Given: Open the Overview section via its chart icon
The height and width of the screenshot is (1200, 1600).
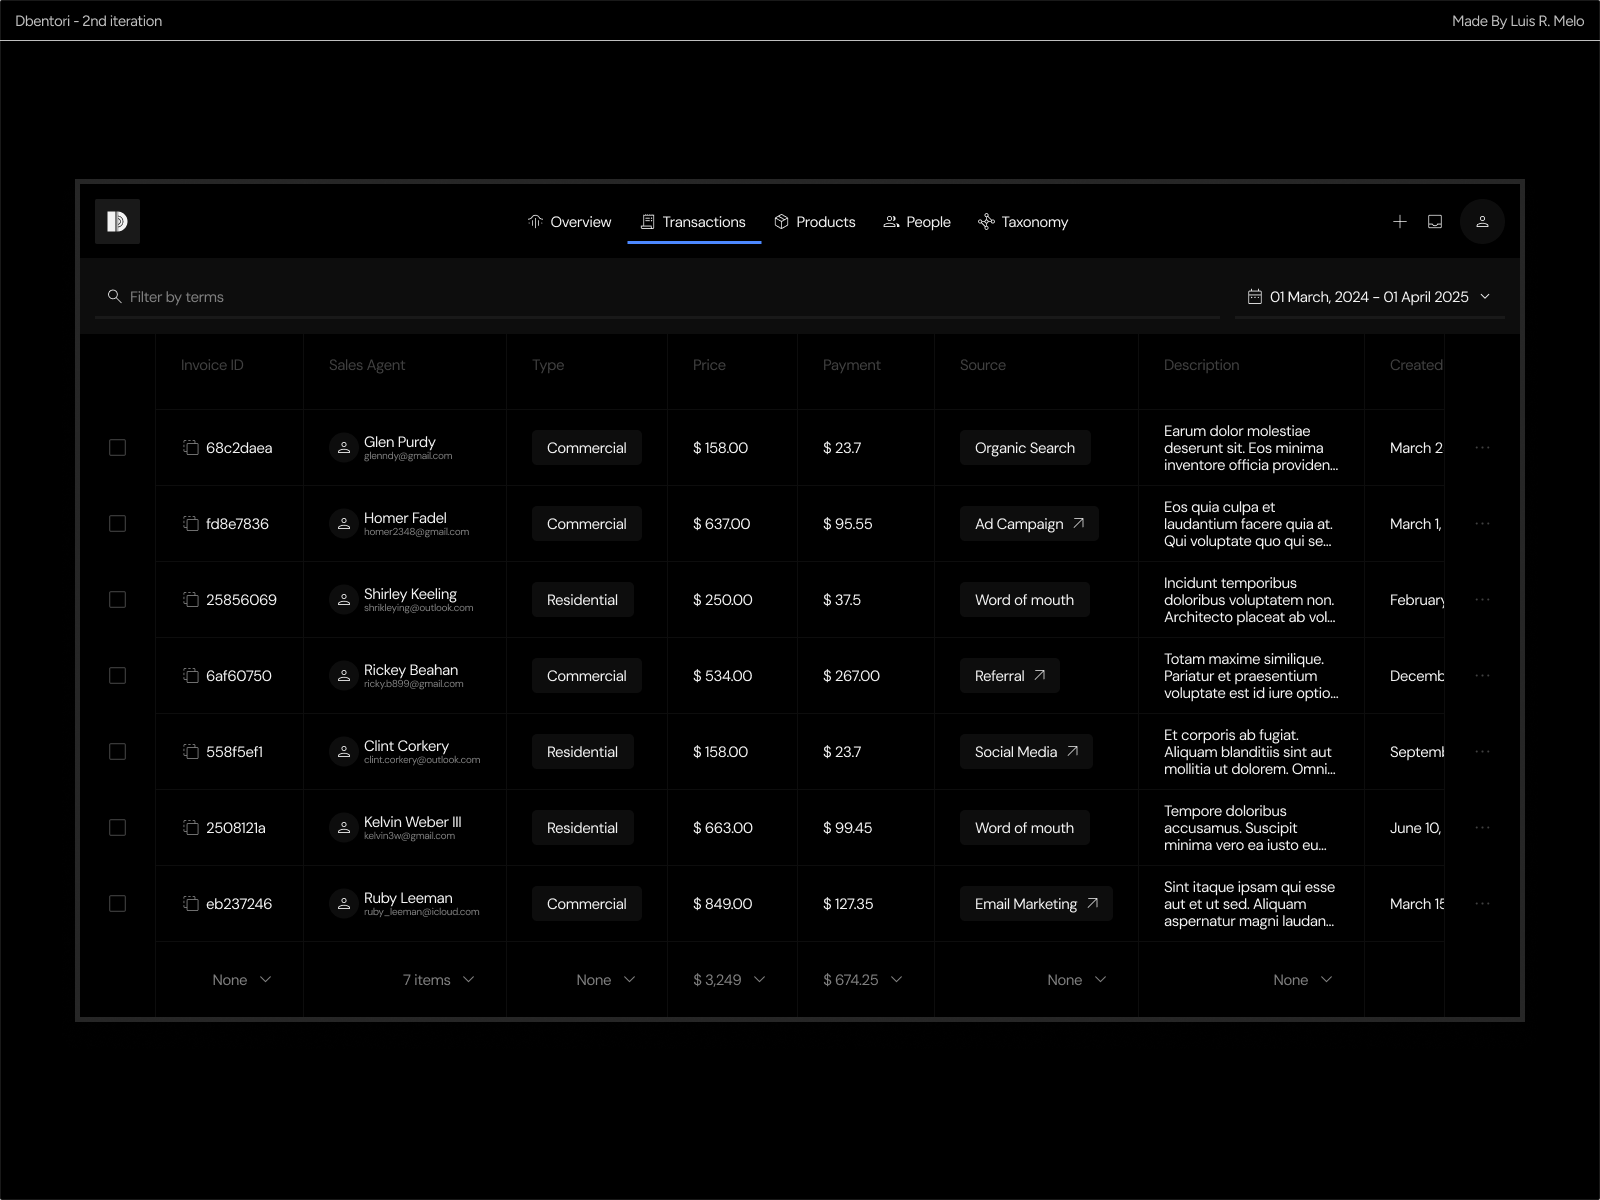Looking at the screenshot, I should pos(535,221).
